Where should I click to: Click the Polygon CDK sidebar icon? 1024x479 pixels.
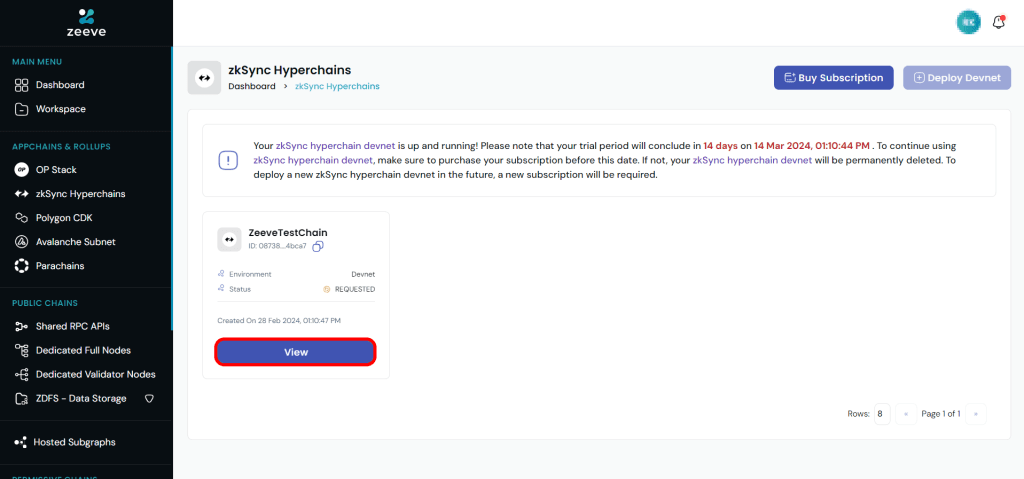pos(22,218)
